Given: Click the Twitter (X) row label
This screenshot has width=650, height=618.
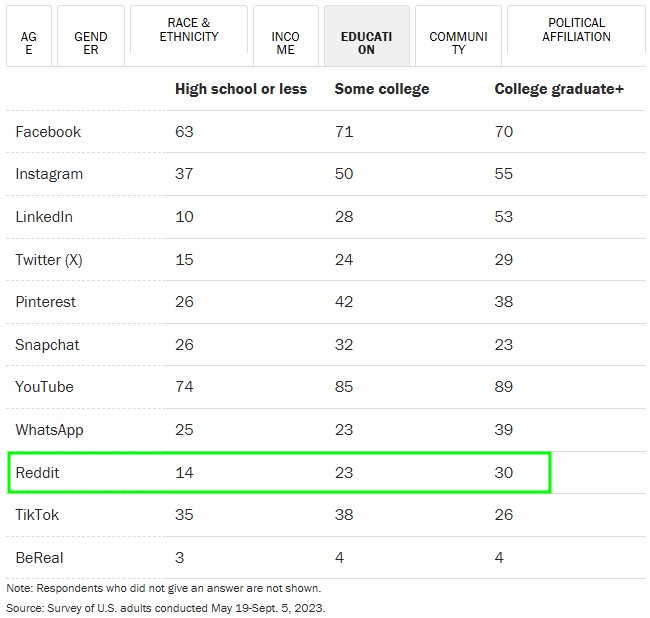Looking at the screenshot, I should click(x=51, y=260).
